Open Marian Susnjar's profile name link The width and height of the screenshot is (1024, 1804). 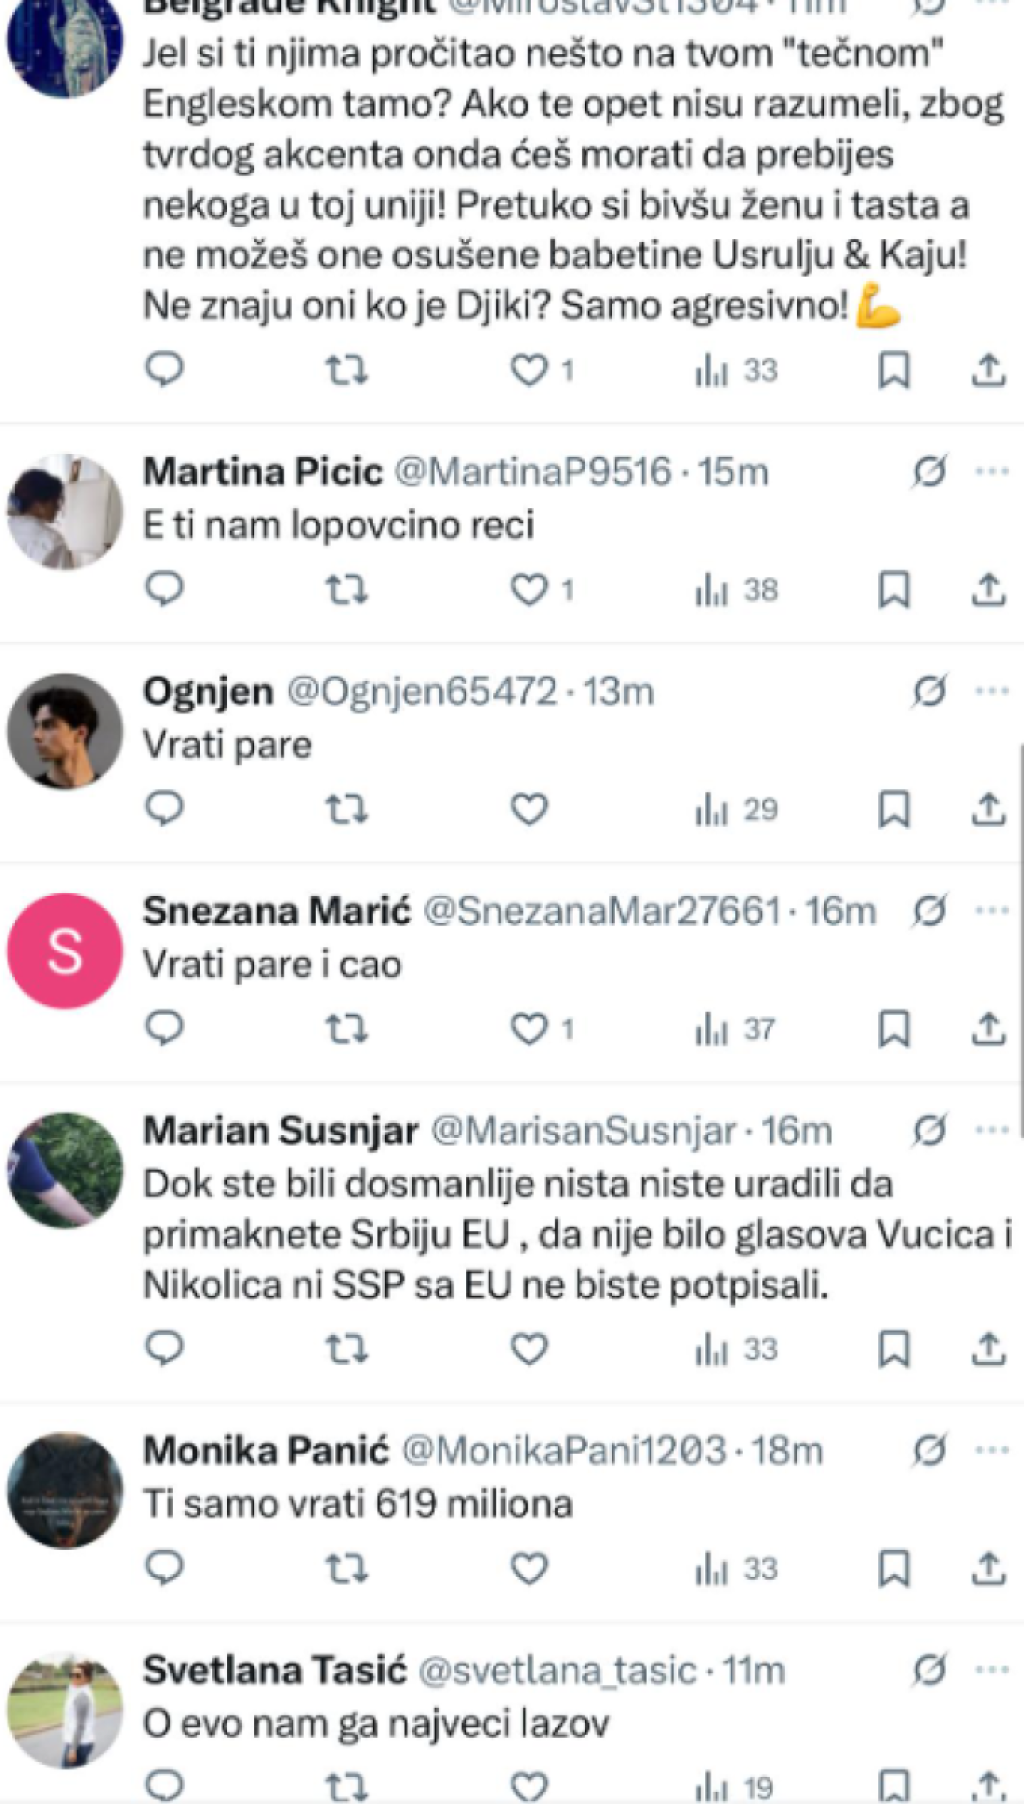(x=280, y=1131)
